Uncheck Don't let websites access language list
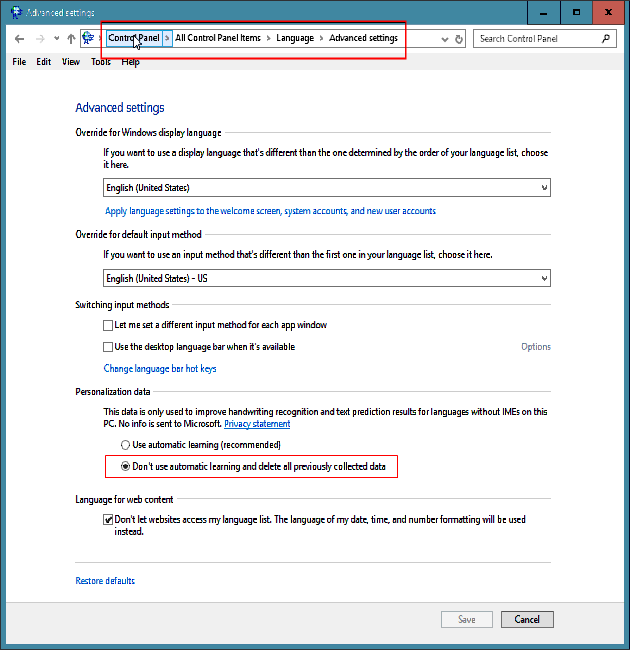This screenshot has width=630, height=650. coord(108,520)
